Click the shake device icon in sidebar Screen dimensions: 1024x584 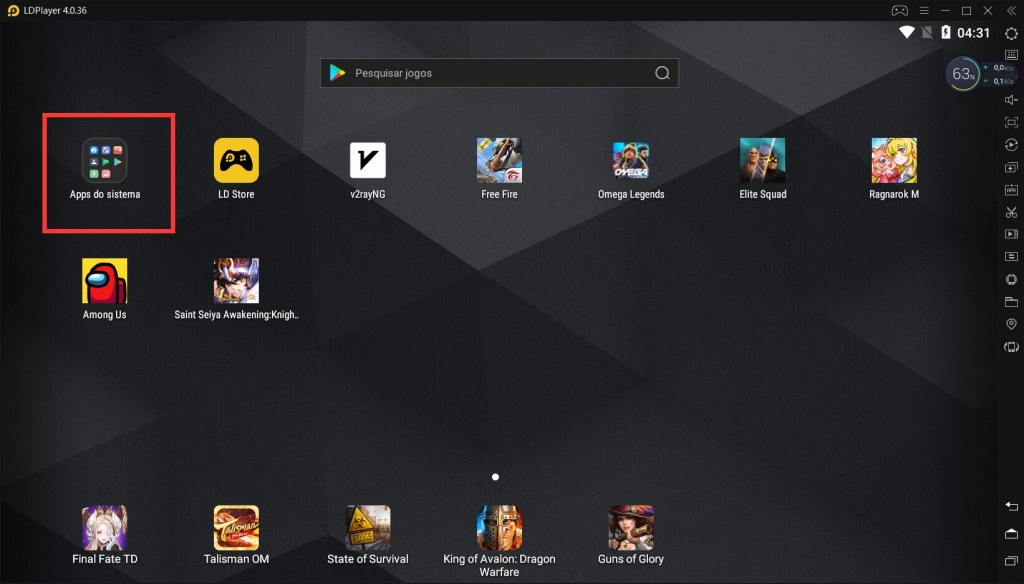(x=1011, y=347)
